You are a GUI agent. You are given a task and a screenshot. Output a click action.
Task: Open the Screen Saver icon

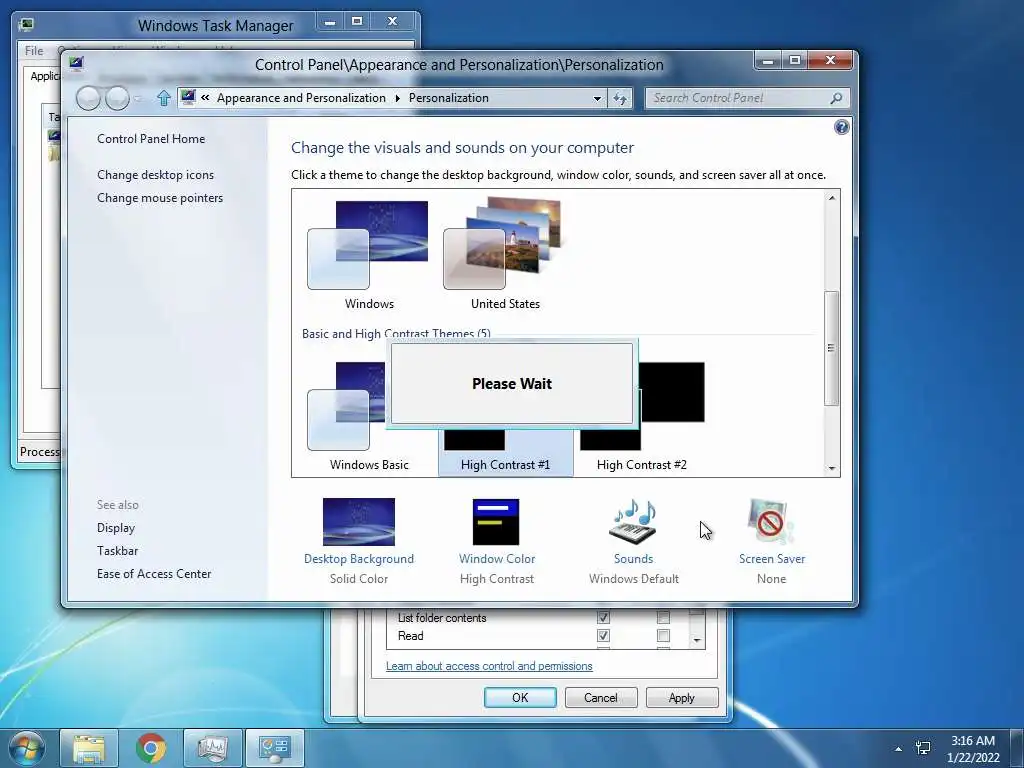771,522
